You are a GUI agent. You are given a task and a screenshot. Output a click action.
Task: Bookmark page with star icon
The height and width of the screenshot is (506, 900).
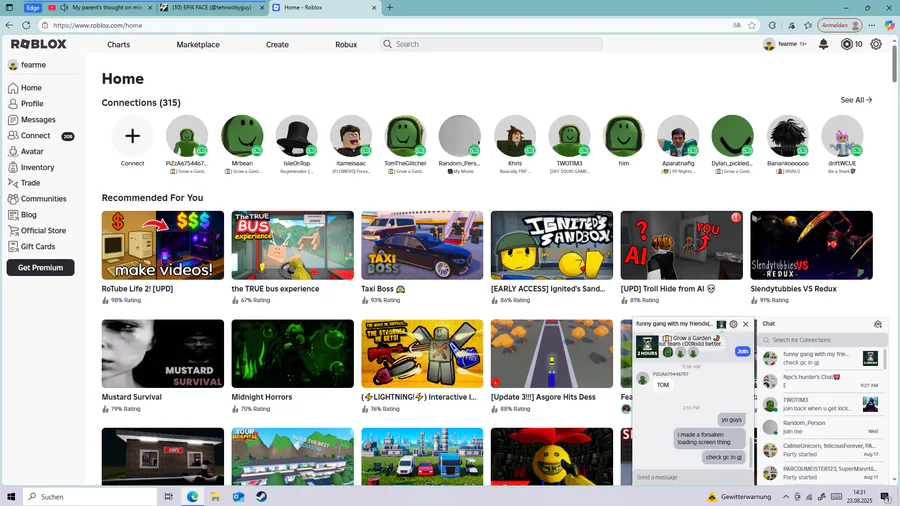pyautogui.click(x=752, y=25)
